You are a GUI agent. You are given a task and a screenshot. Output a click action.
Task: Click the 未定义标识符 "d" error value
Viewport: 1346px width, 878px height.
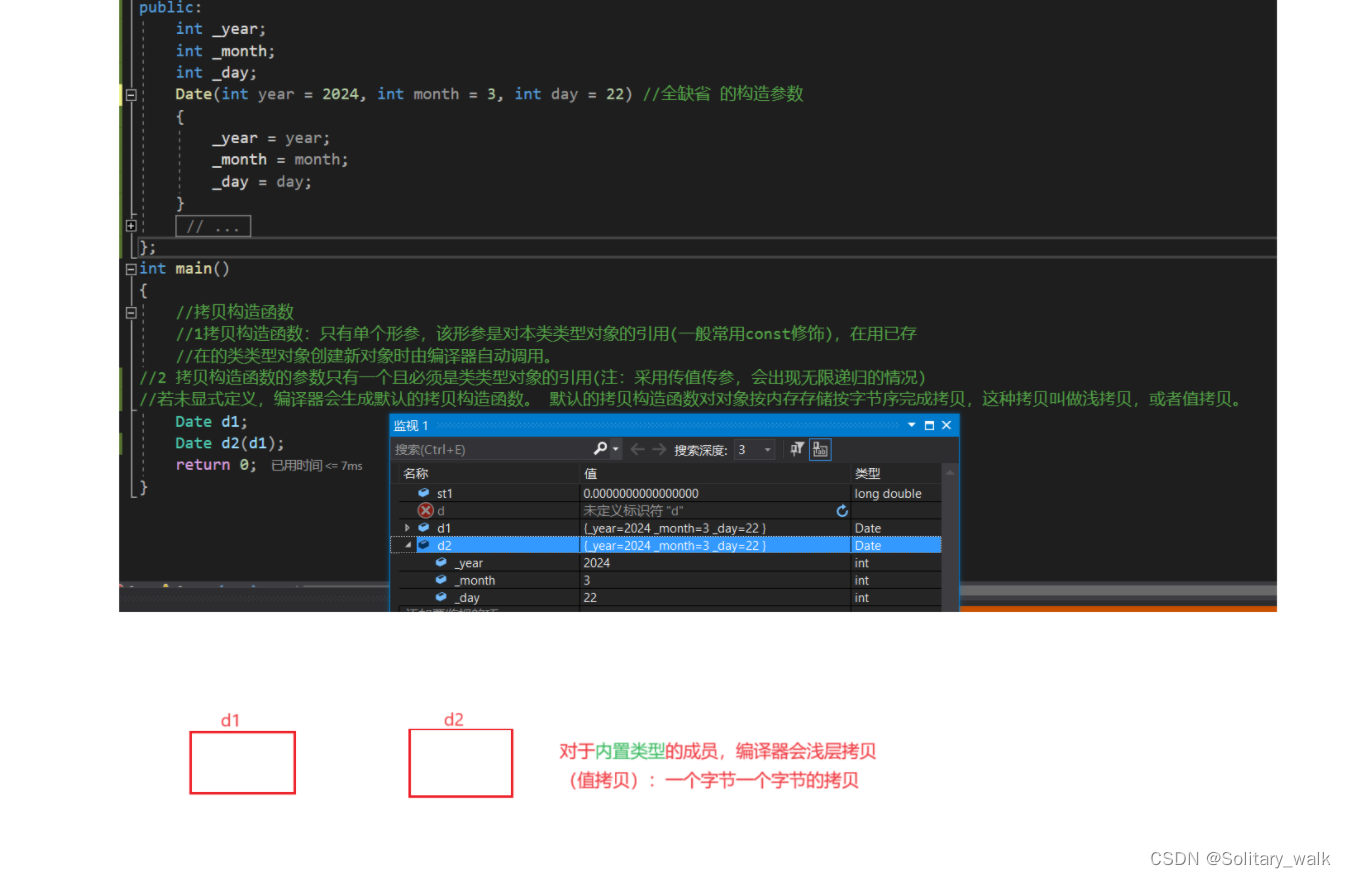click(x=633, y=510)
